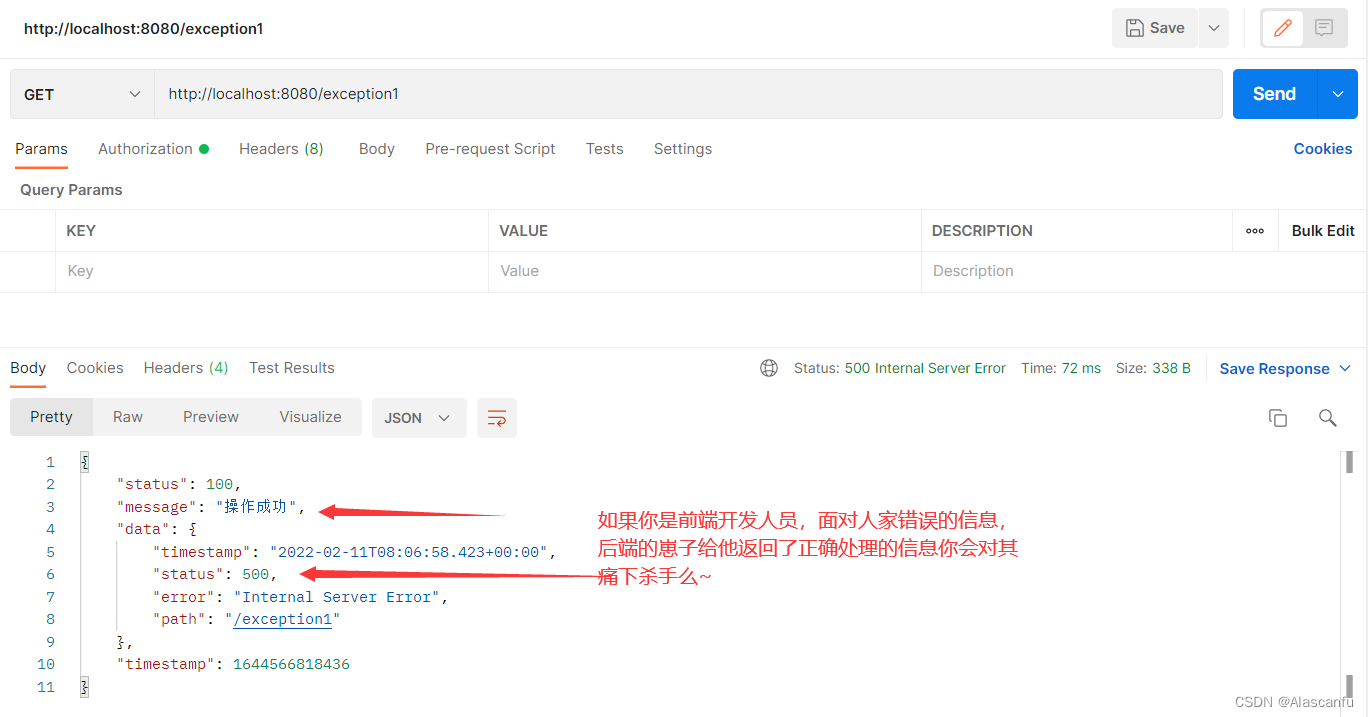Open the JSON format dropdown
The width and height of the screenshot is (1369, 717).
coord(419,418)
